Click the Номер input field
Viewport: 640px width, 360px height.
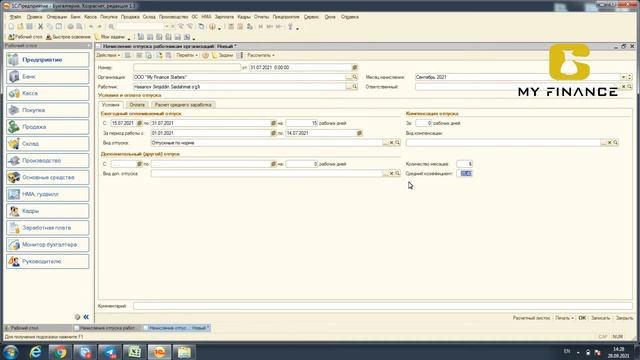pyautogui.click(x=187, y=67)
